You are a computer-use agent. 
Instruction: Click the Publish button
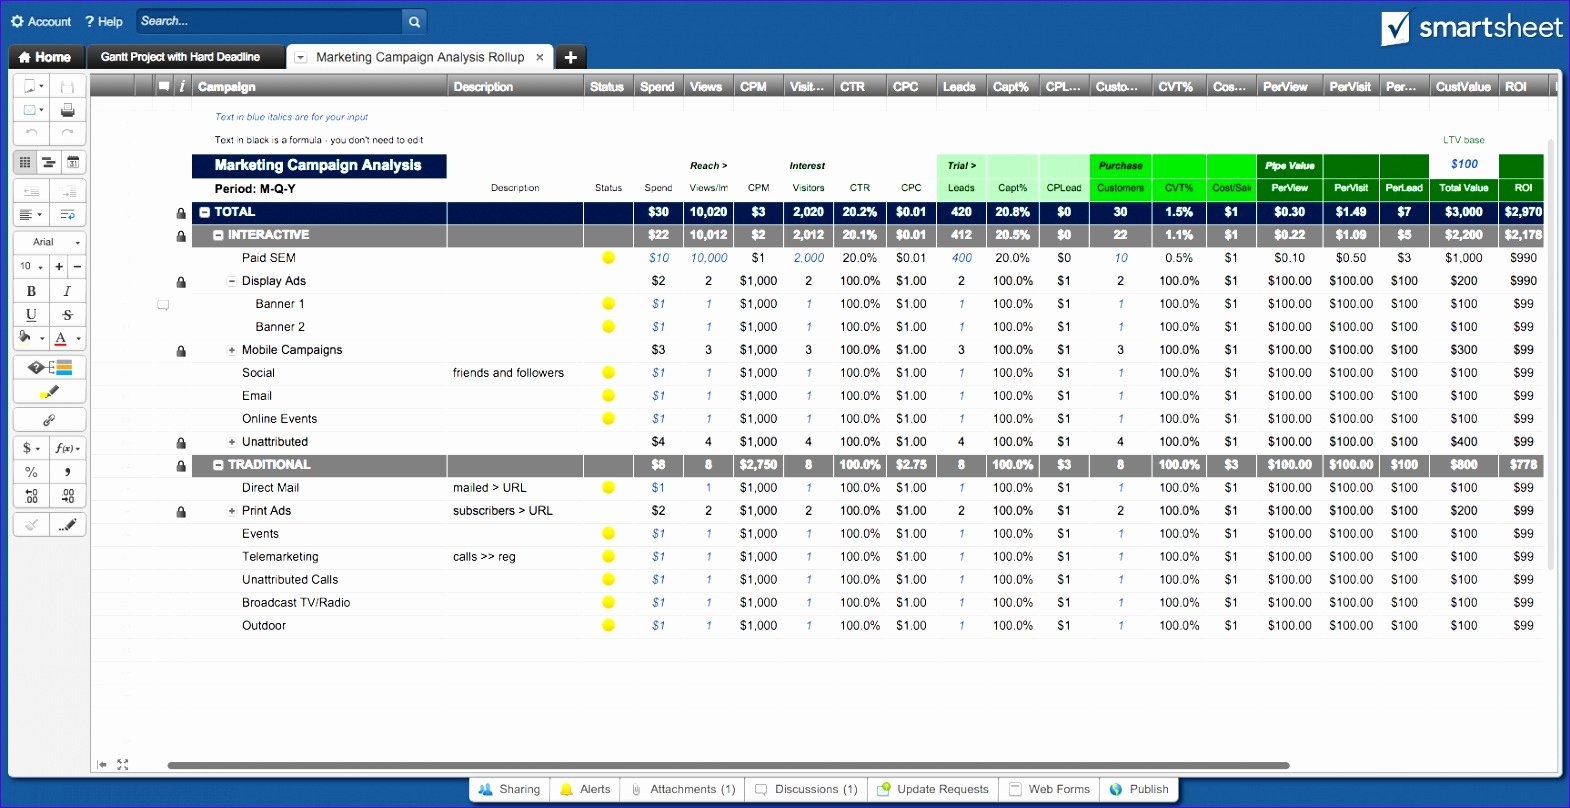click(1139, 789)
